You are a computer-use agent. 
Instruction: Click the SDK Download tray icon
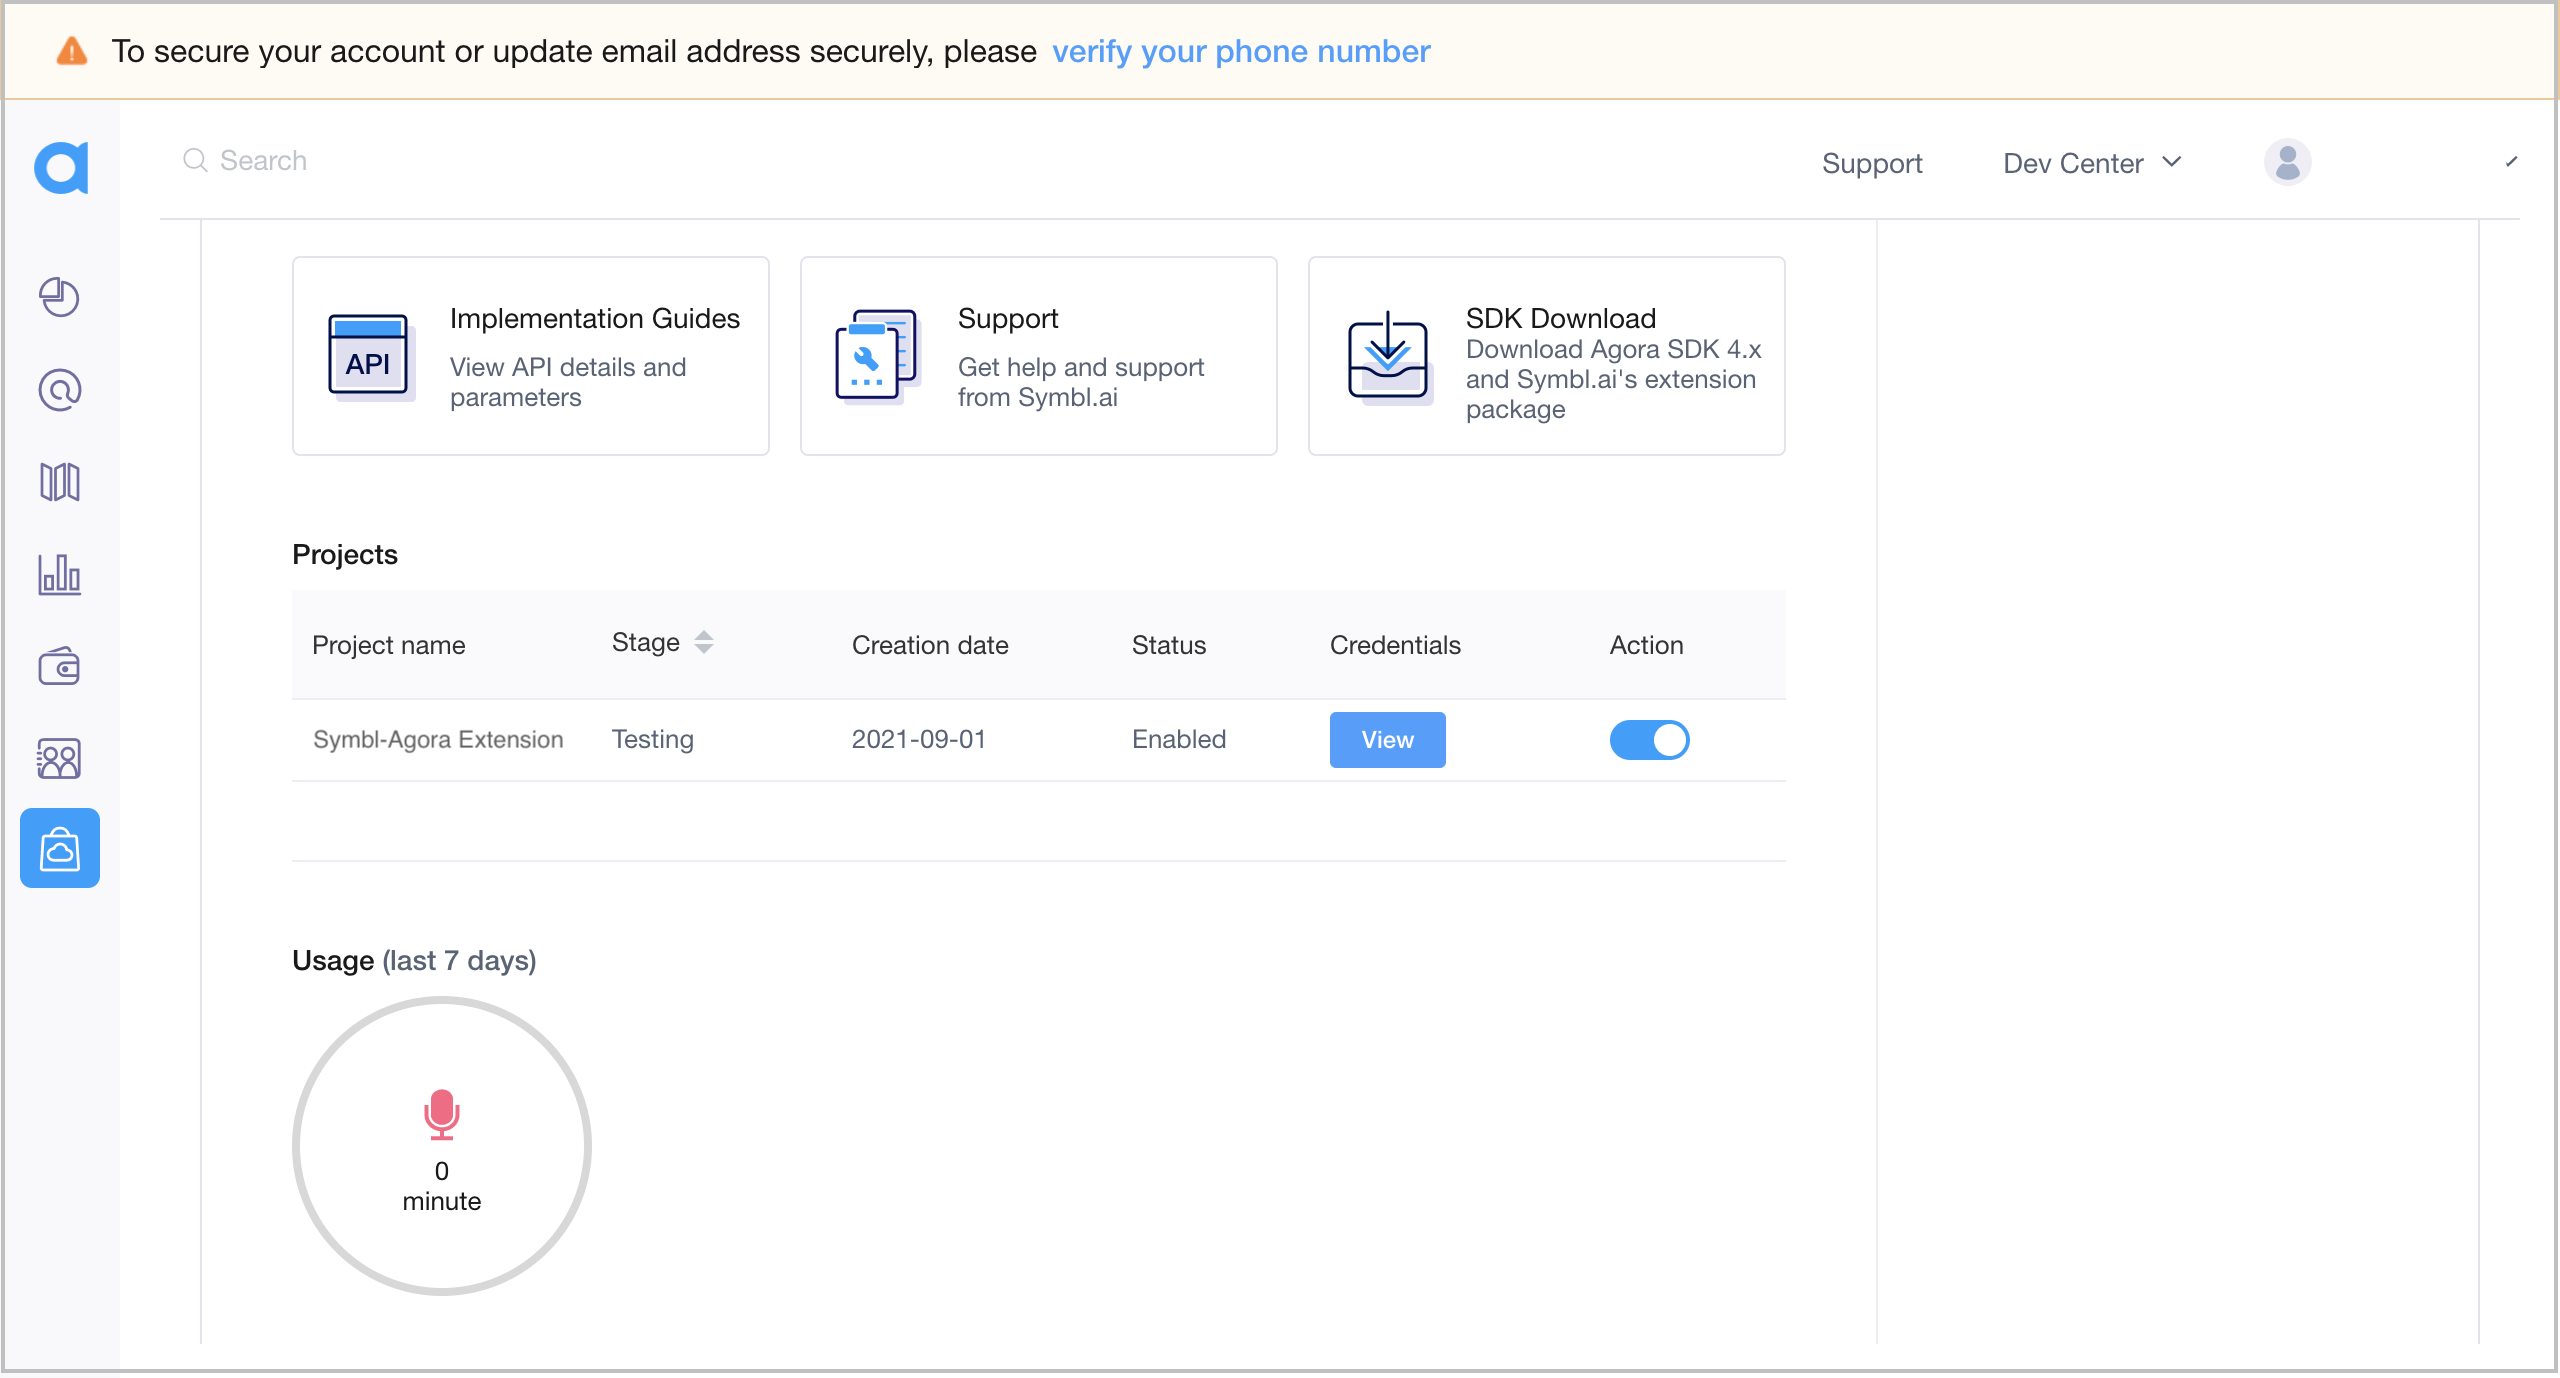click(1389, 356)
